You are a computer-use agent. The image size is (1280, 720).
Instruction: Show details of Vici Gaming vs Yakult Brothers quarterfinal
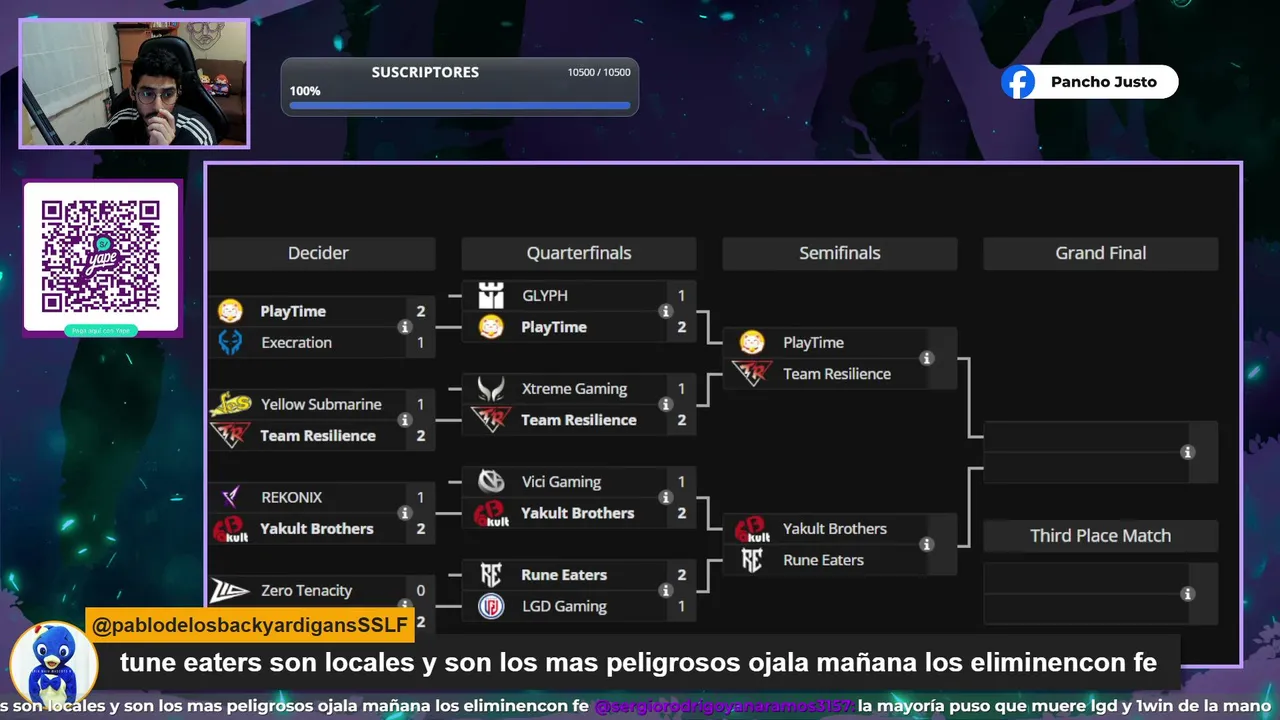pos(666,497)
